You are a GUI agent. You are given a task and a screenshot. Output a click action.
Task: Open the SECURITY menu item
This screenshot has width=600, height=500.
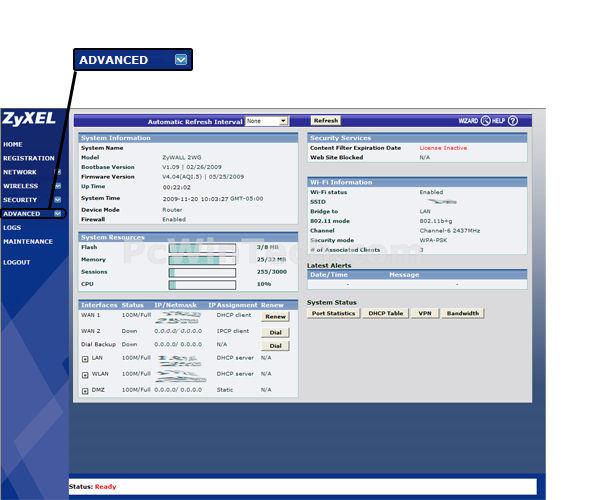[20, 200]
